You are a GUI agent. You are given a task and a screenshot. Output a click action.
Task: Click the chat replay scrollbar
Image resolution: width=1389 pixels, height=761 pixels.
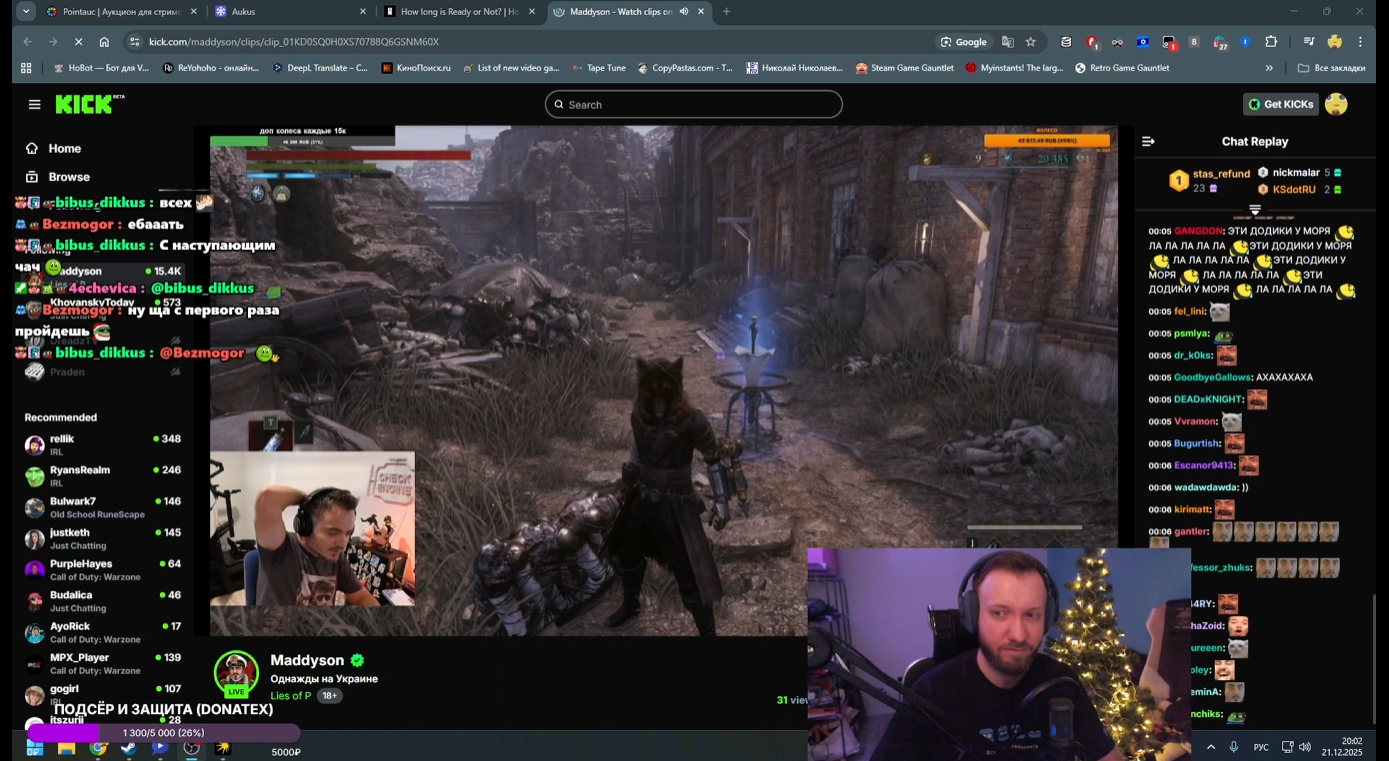[x=1375, y=660]
